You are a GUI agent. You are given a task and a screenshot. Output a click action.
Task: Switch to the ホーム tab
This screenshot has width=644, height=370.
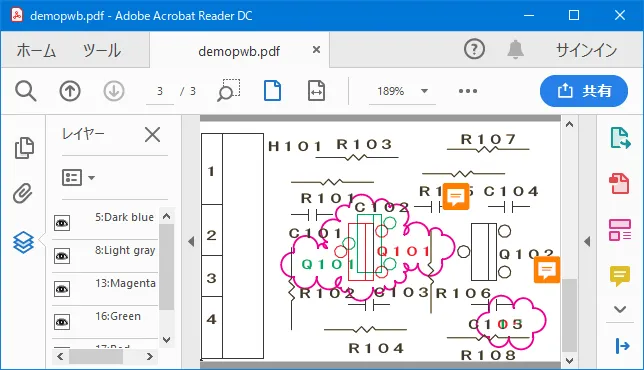(x=36, y=51)
